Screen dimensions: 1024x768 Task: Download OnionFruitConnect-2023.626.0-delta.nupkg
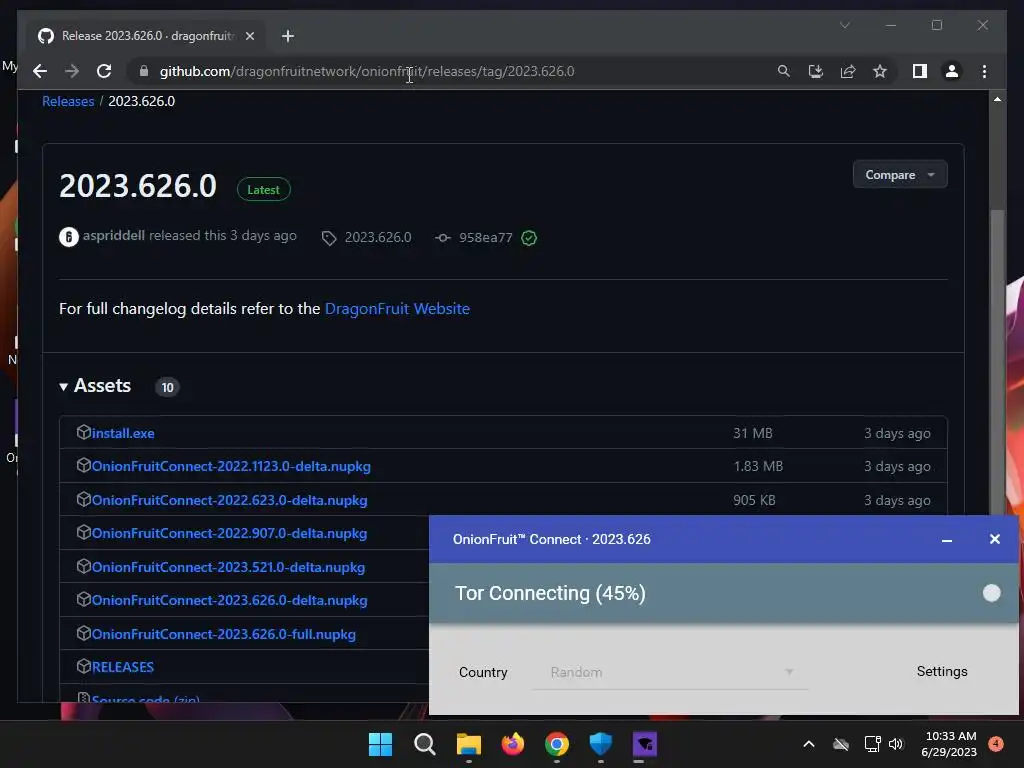pyautogui.click(x=229, y=600)
